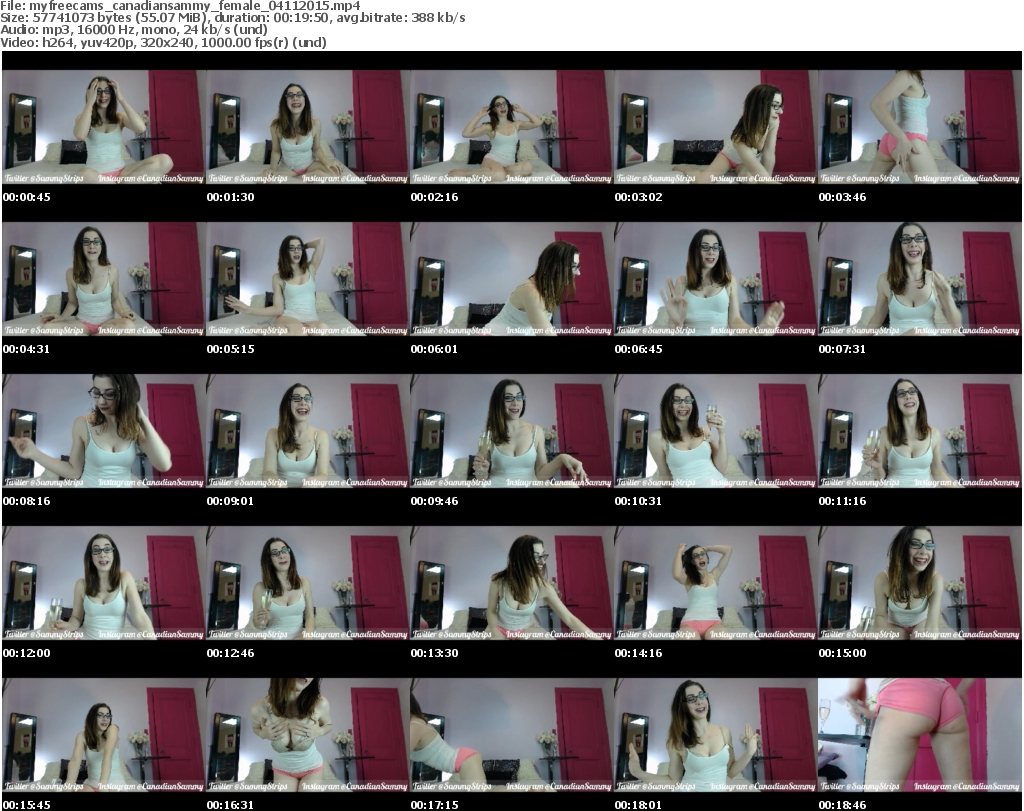The image size is (1024, 811).
Task: Select the thumbnail frame at 00:18:46
Action: (x=920, y=735)
